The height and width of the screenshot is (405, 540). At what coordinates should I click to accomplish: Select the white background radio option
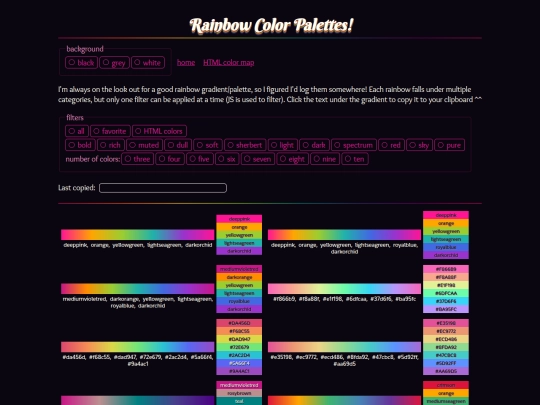click(x=148, y=63)
